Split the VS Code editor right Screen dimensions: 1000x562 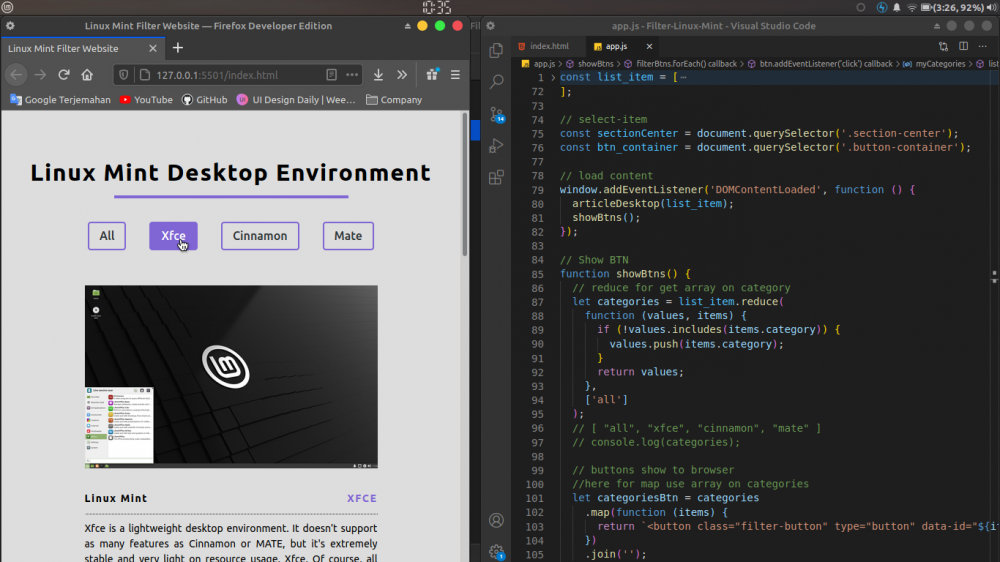[x=964, y=46]
